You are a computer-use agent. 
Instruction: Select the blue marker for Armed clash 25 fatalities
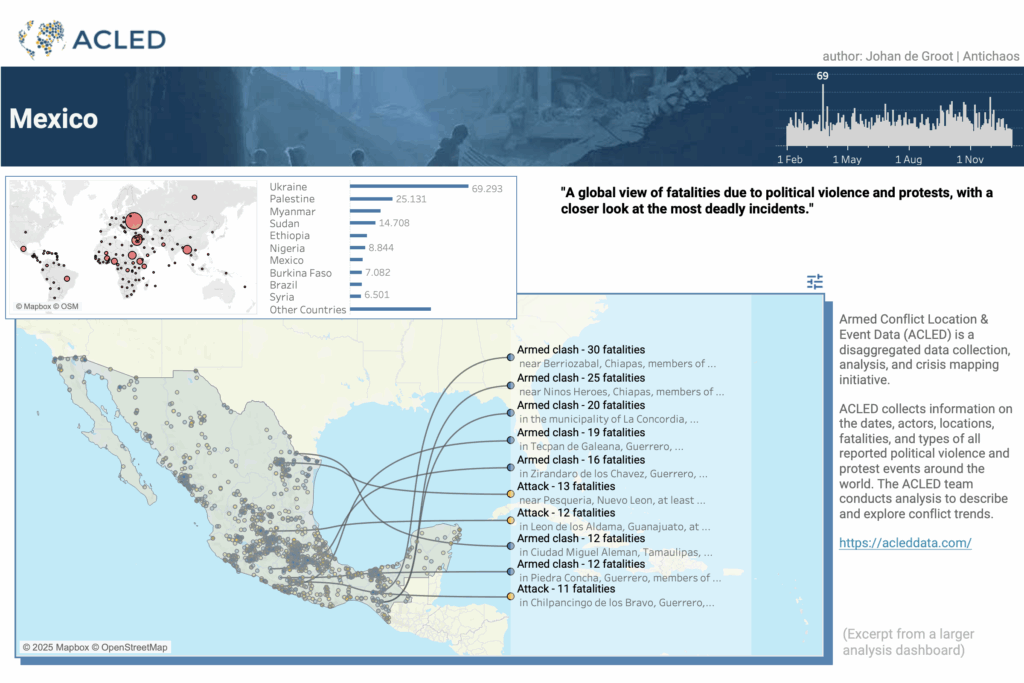pyautogui.click(x=510, y=385)
